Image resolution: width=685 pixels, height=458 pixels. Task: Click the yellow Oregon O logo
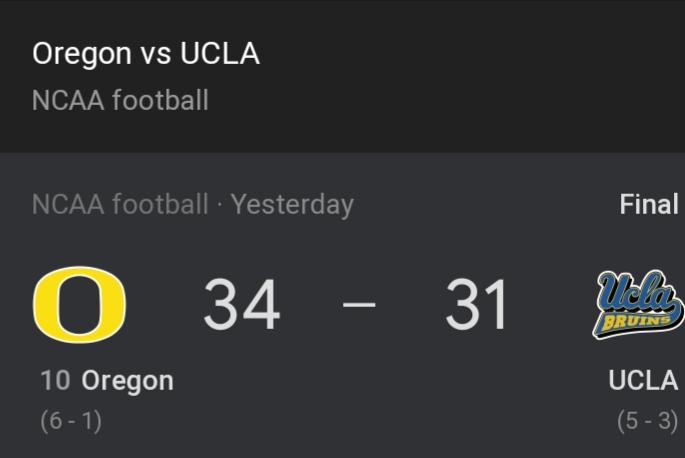point(79,305)
